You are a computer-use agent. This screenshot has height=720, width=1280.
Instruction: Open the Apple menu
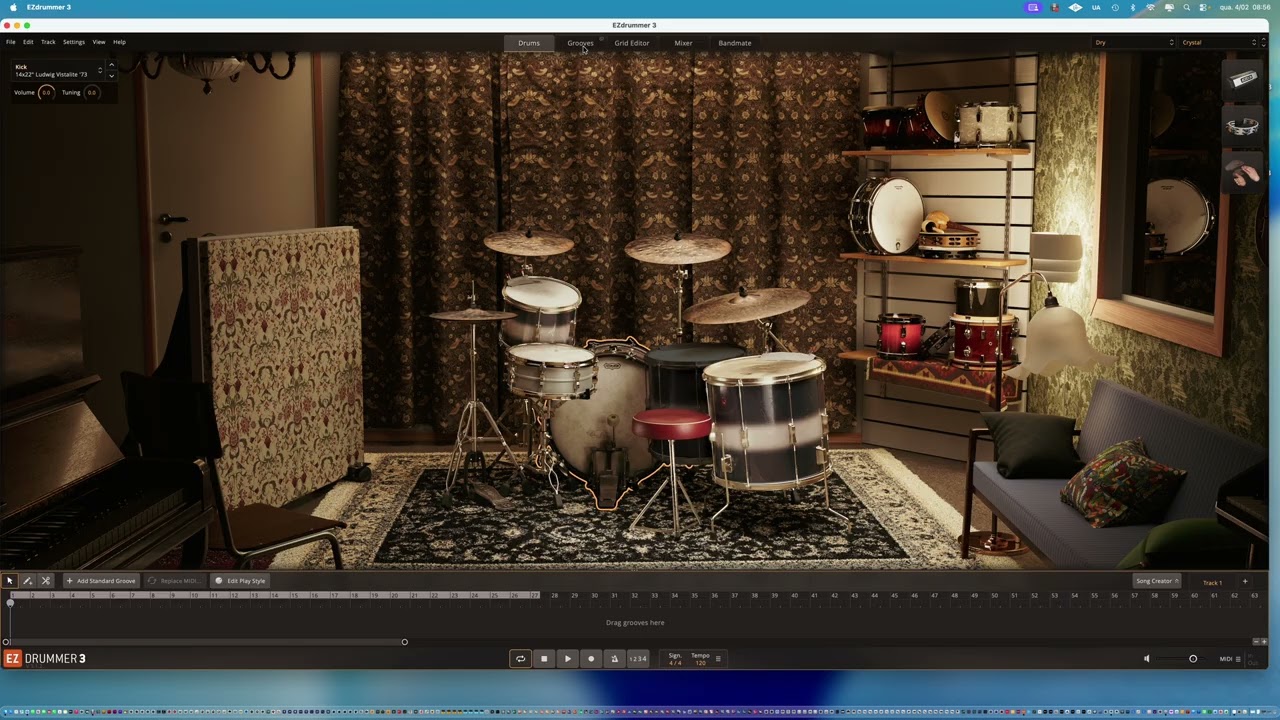pos(13,7)
